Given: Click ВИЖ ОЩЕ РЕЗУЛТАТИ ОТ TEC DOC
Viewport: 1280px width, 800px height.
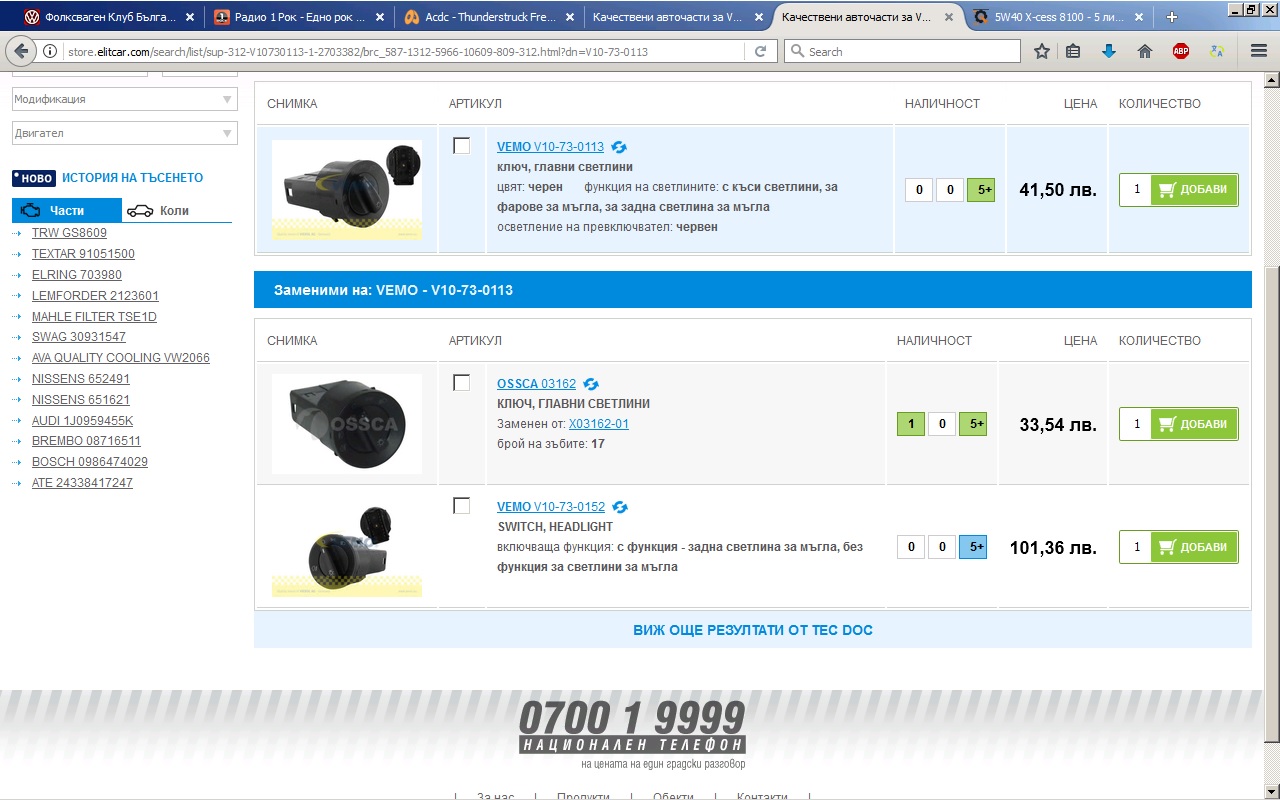Looking at the screenshot, I should click(752, 630).
